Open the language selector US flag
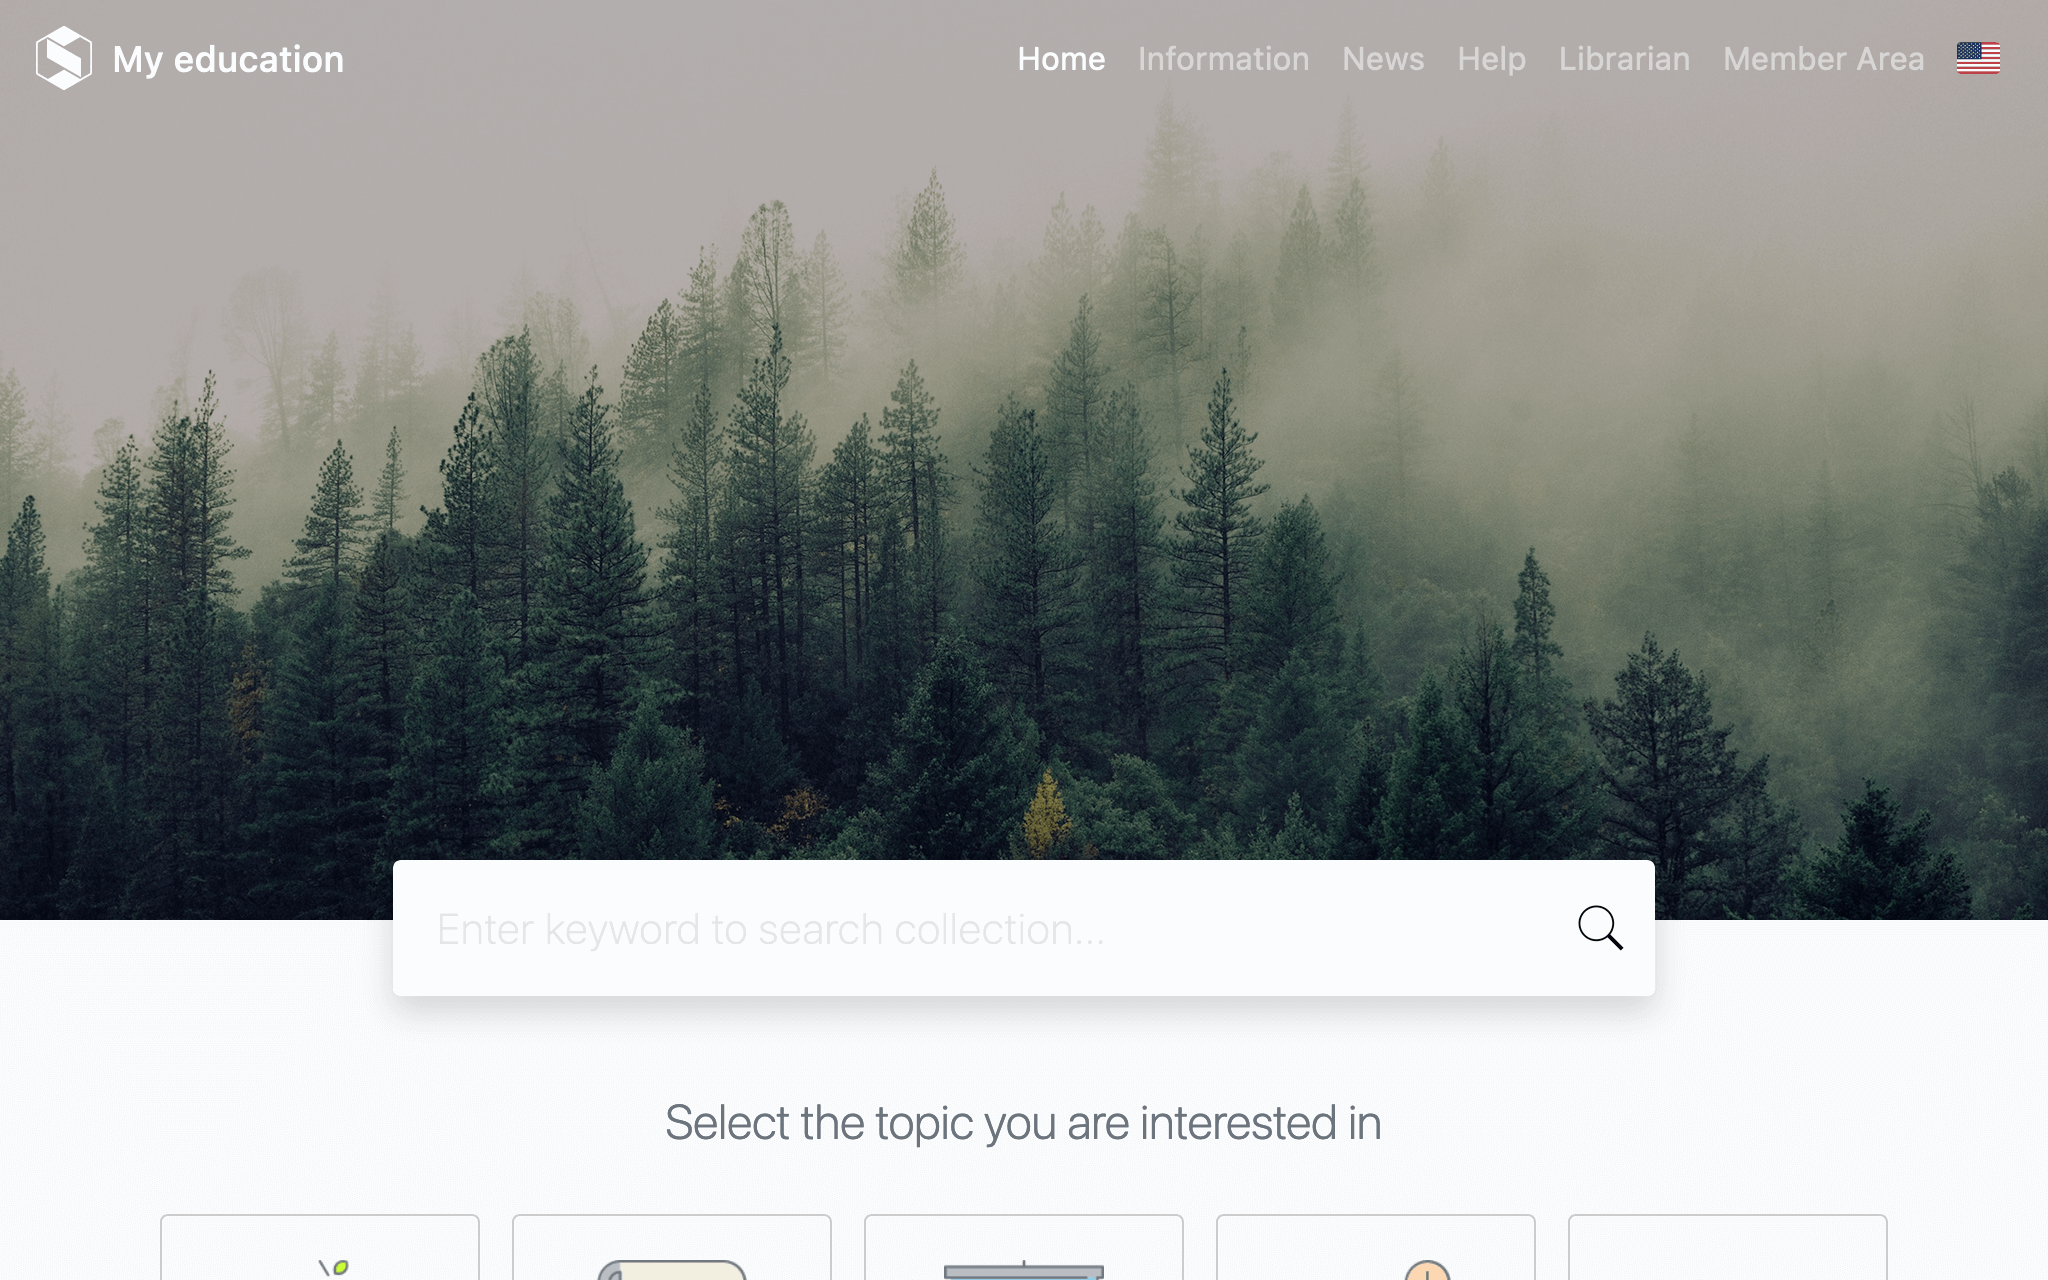This screenshot has width=2048, height=1280. (1978, 58)
